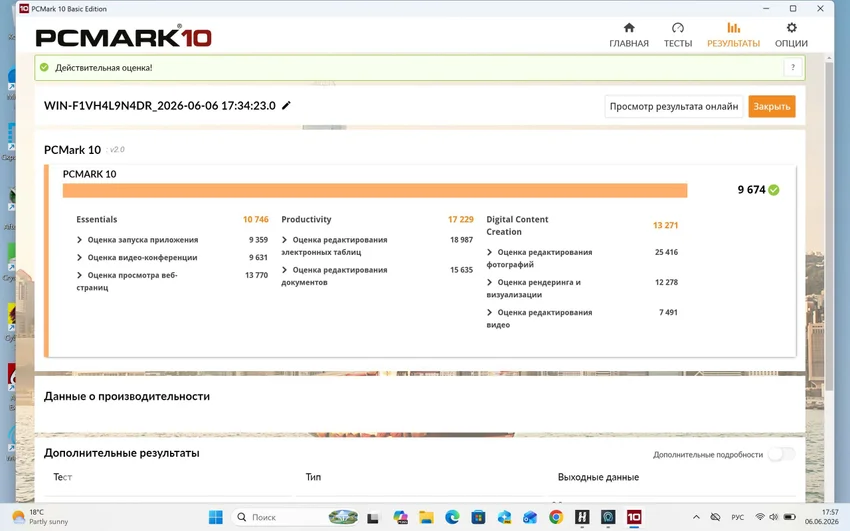Expand Оценка запуска приложения row
The height and width of the screenshot is (531, 850).
click(79, 239)
